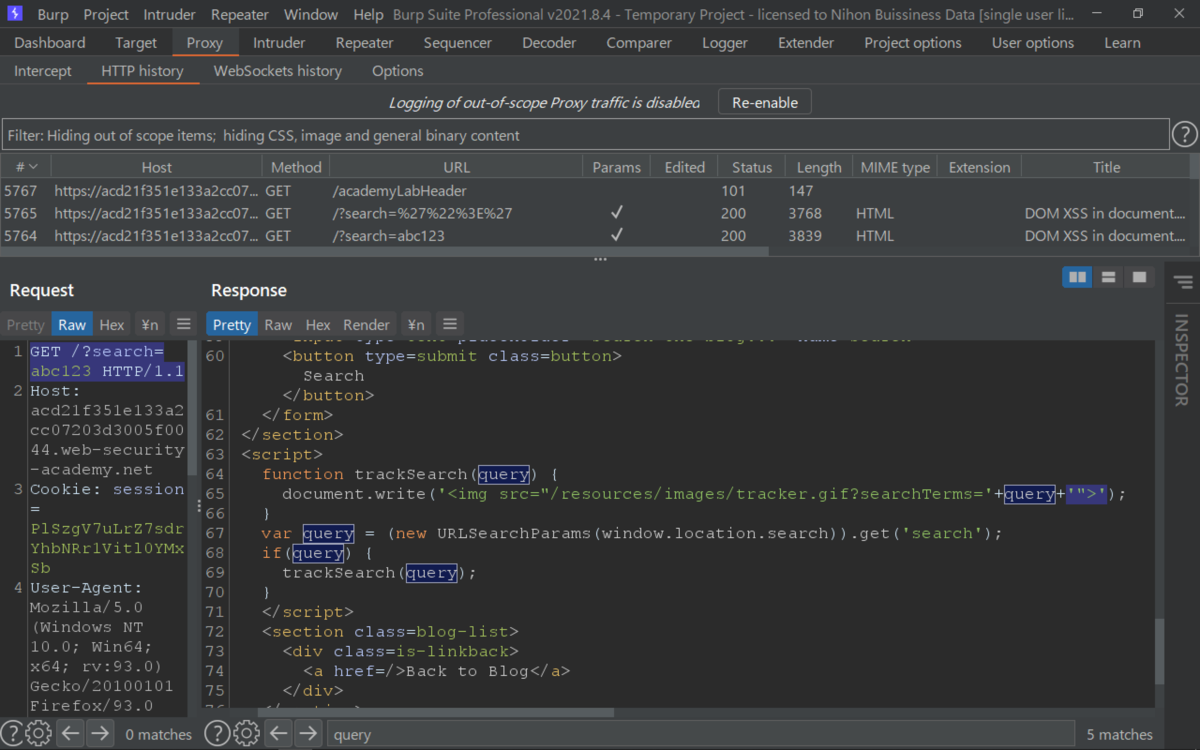Select top-bottom split layout icon
This screenshot has width=1200, height=750.
(x=1108, y=277)
